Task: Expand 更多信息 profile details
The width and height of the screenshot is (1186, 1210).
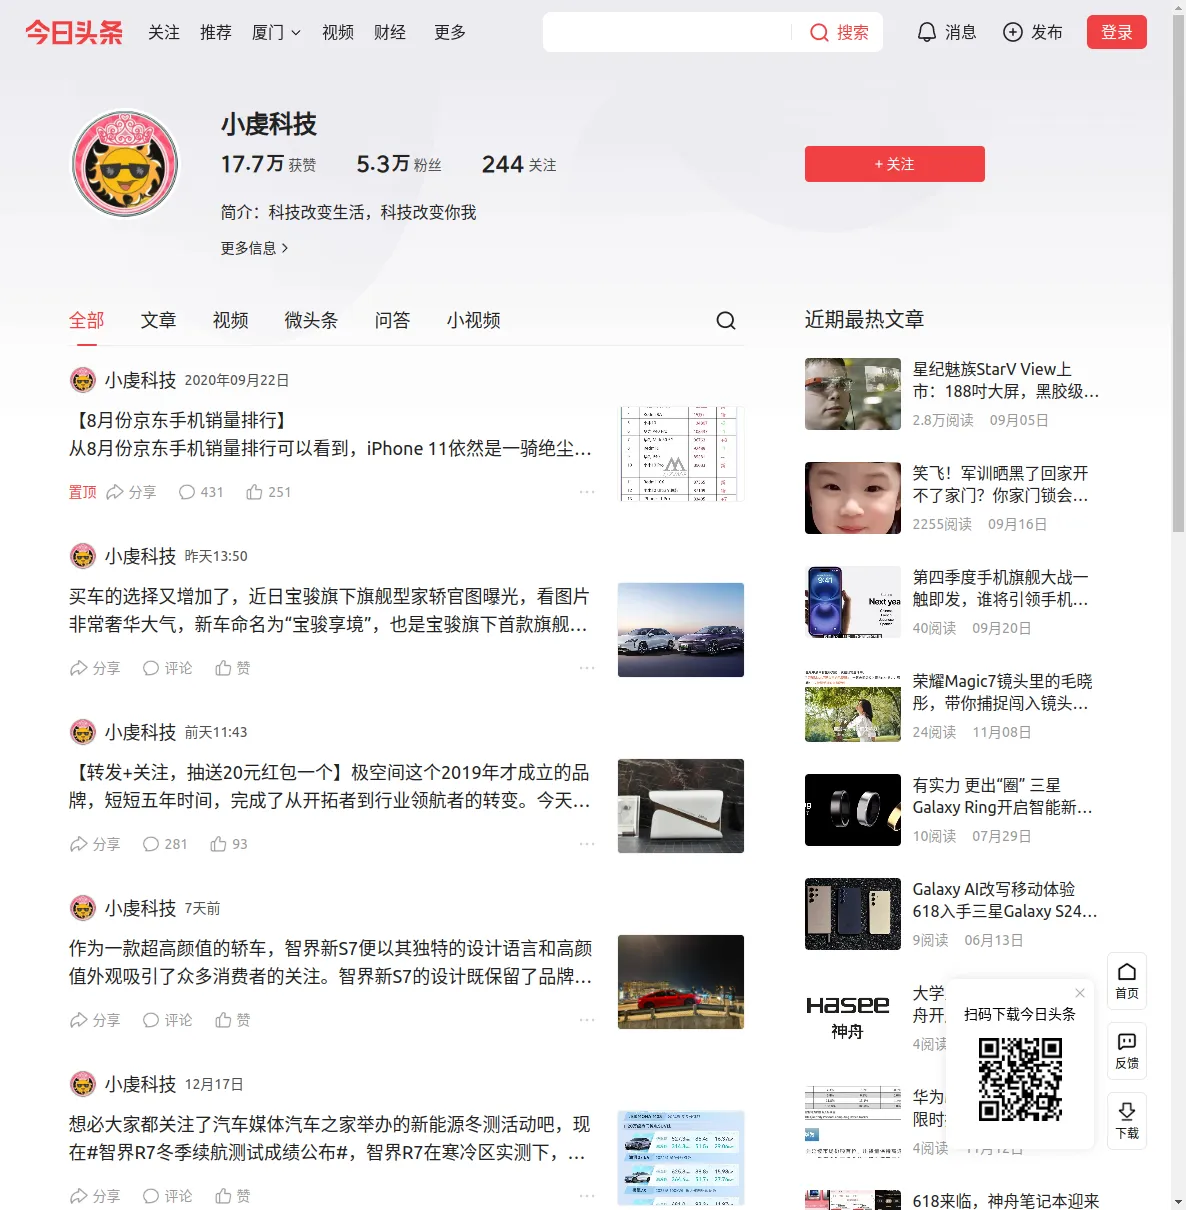Action: pyautogui.click(x=255, y=248)
